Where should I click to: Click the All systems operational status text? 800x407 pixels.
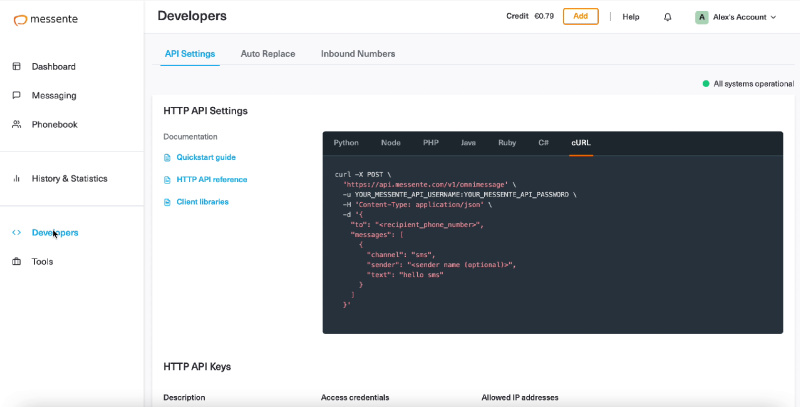coord(754,84)
